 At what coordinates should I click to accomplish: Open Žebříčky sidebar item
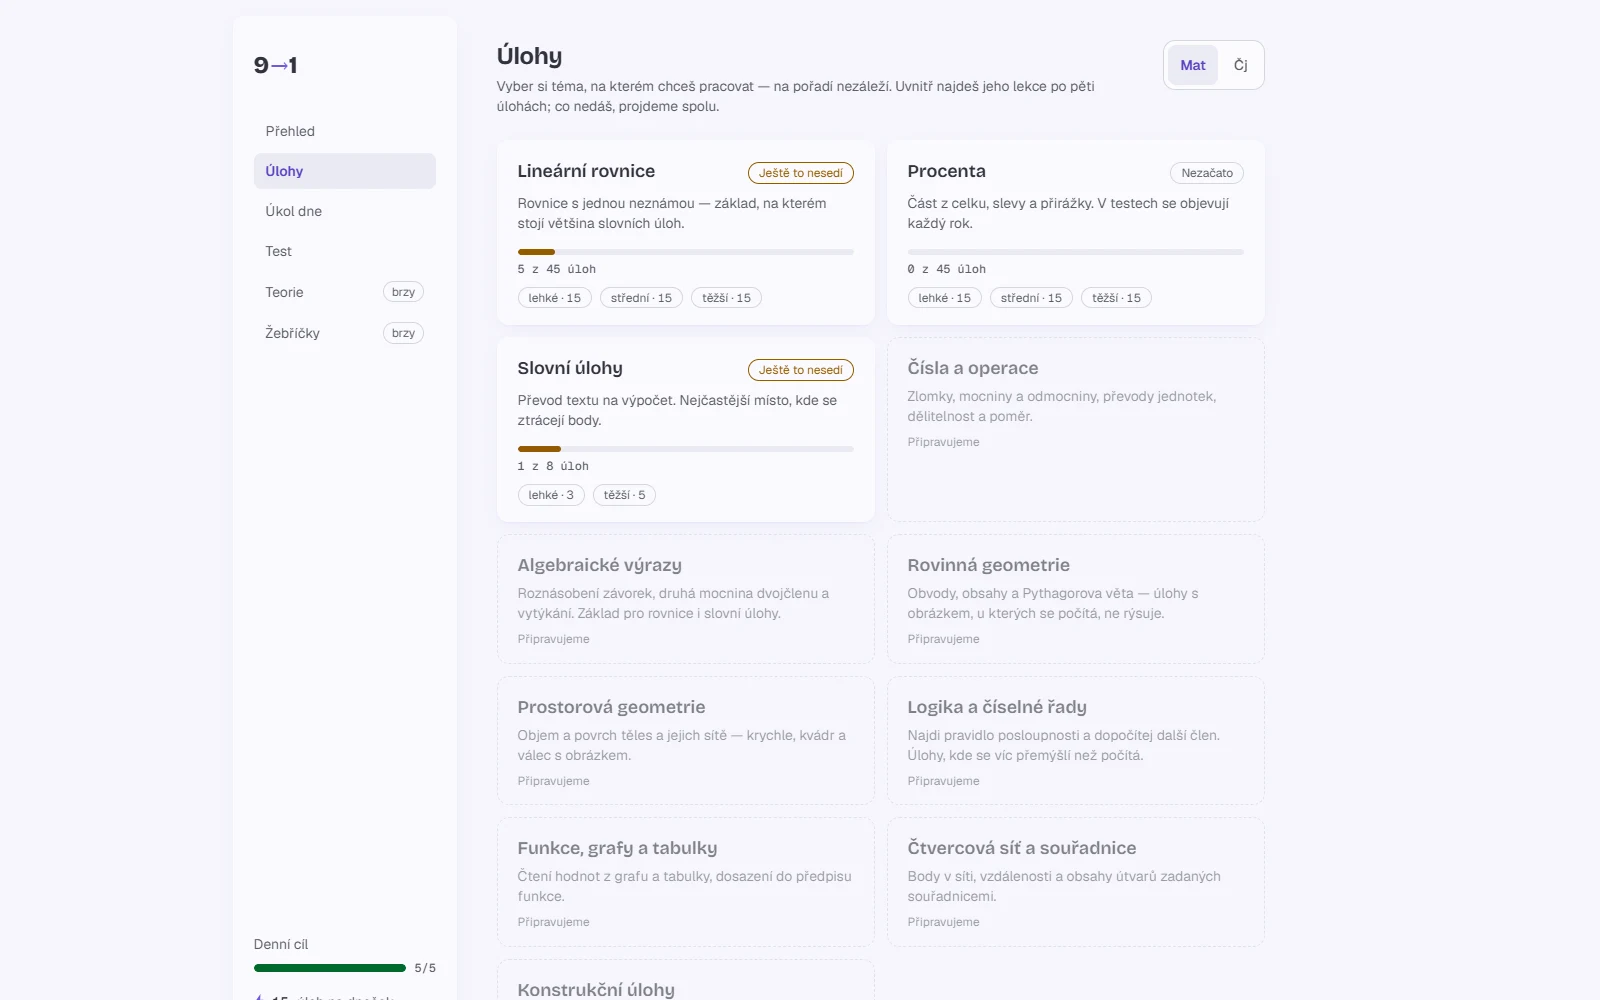tap(345, 333)
